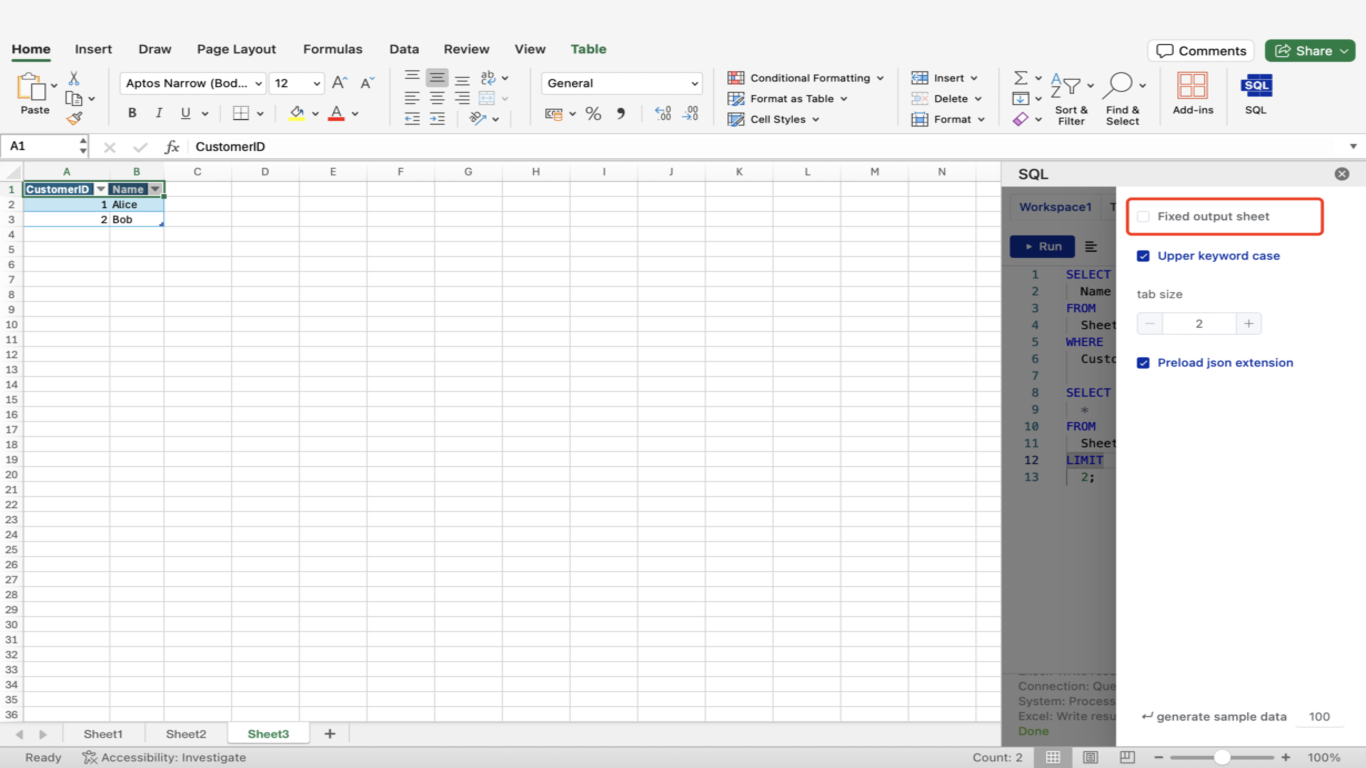Run the SQL query with Run button
The width and height of the screenshot is (1366, 768).
pos(1042,247)
